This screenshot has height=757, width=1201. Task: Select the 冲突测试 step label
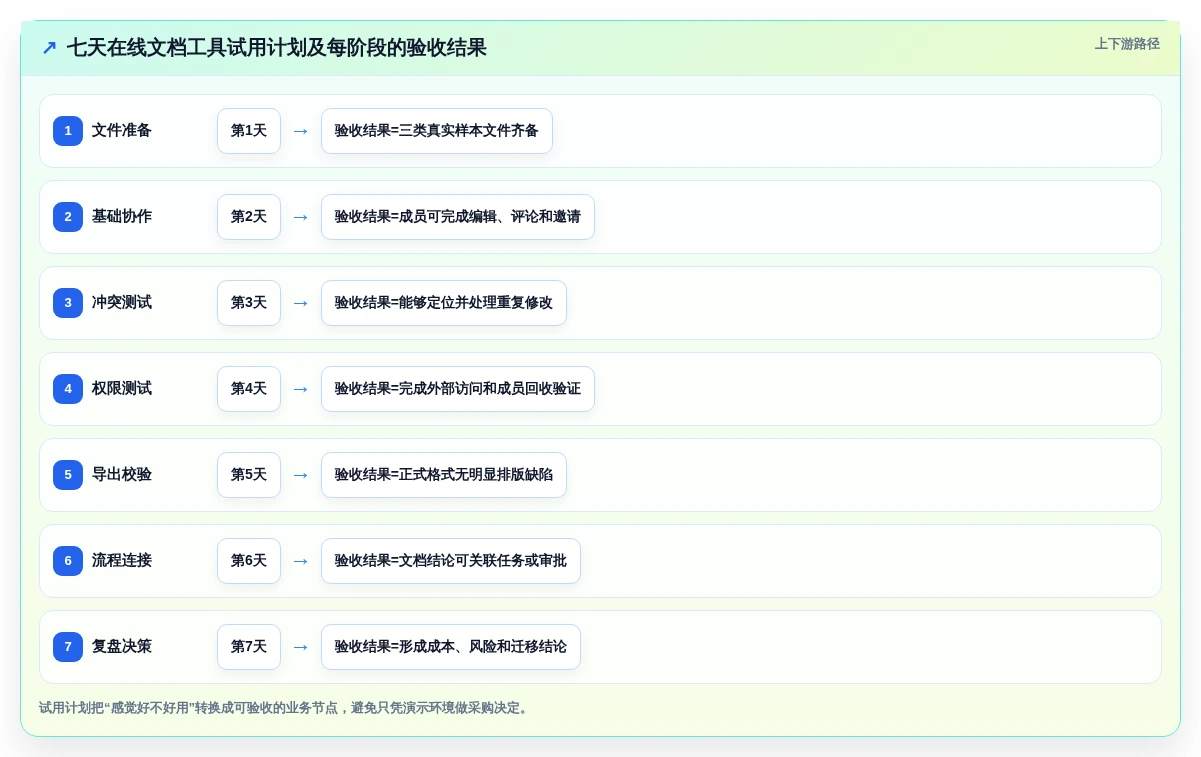coord(122,303)
